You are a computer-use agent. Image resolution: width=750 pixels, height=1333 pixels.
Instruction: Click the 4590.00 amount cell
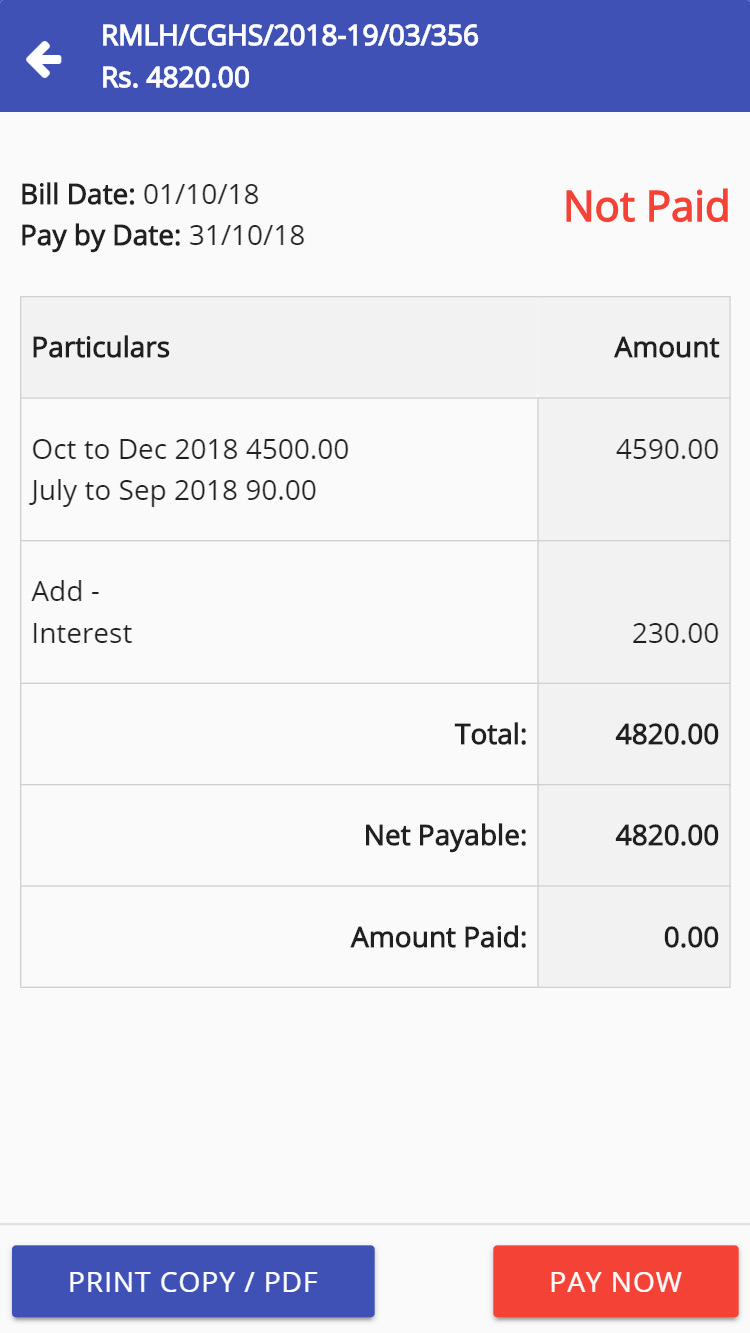pos(667,449)
